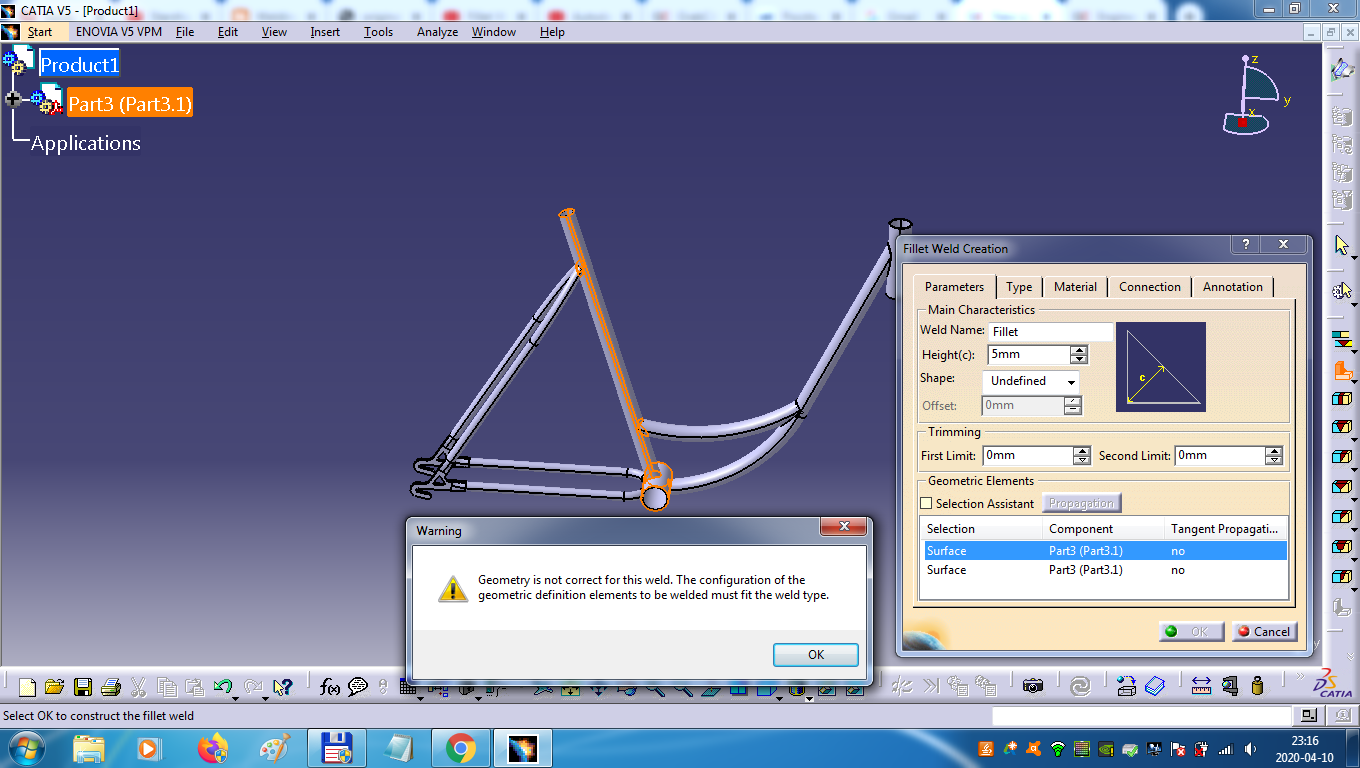Cancel the Fillet Weld Creation dialog
The height and width of the screenshot is (768, 1360).
tap(1264, 631)
